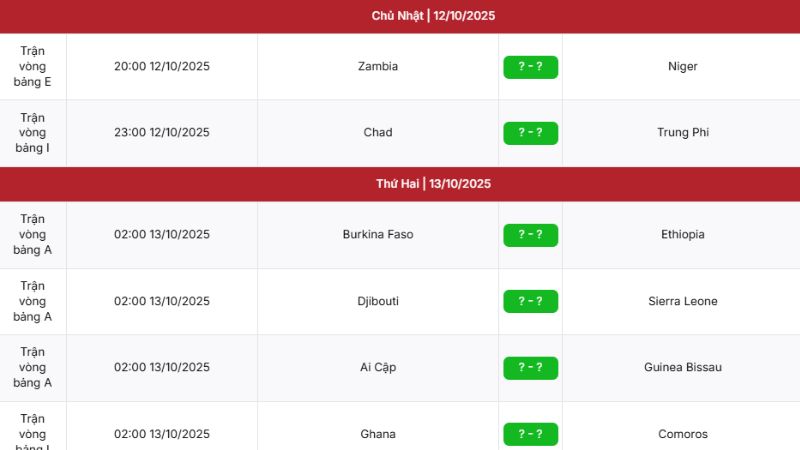Screen dimensions: 800x450
Task: Click Ai Cập vs Guinea Bissau score
Action: coord(530,368)
